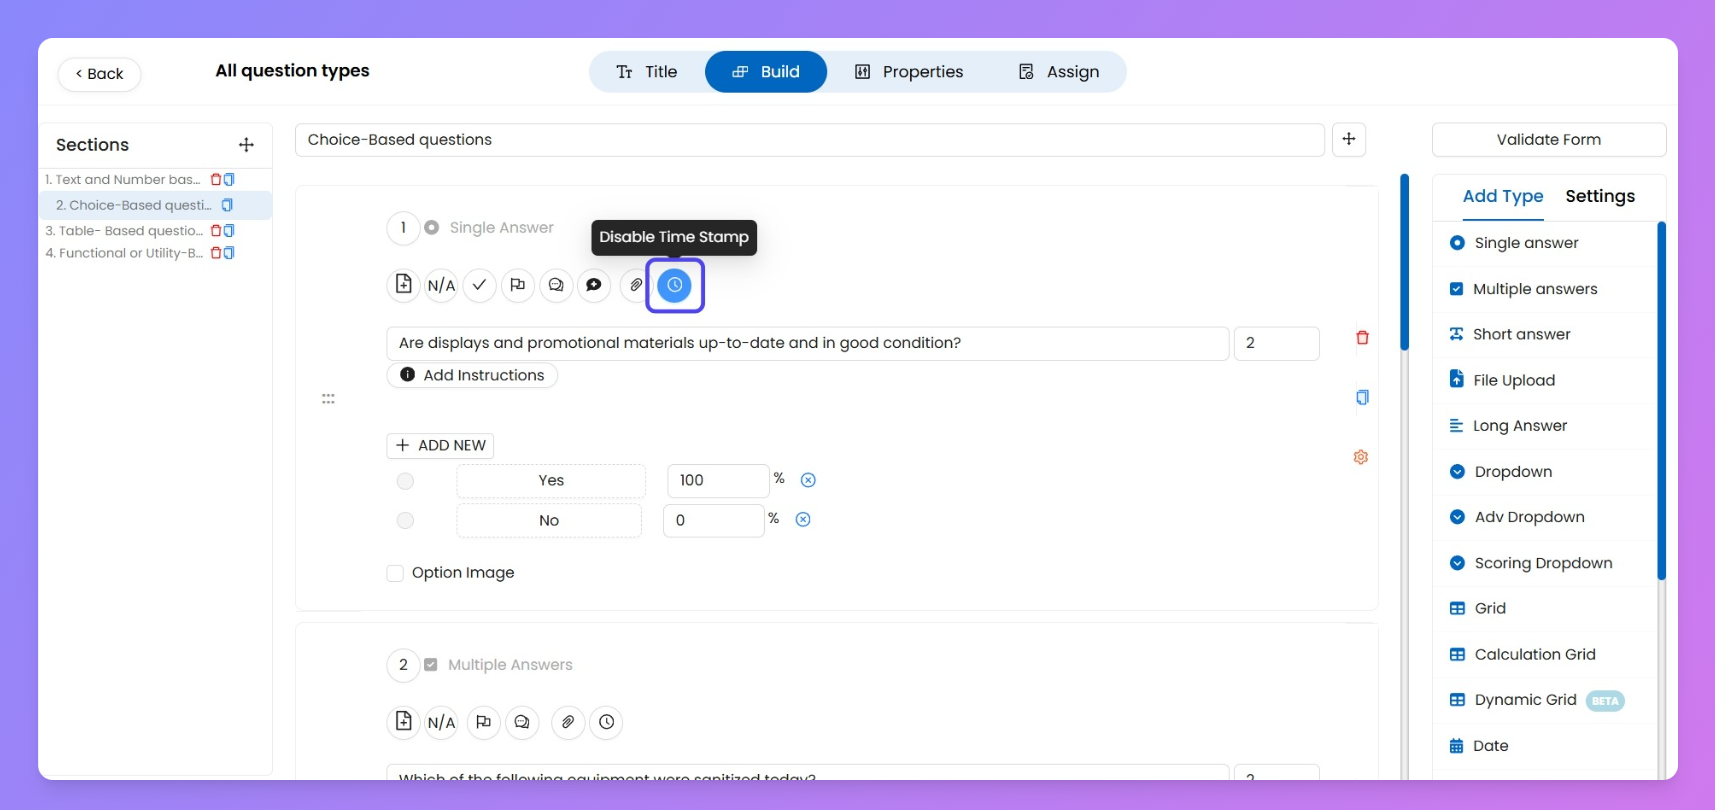This screenshot has height=810, width=1715.
Task: Select section 2 Choice-Based questions
Action: (x=133, y=205)
